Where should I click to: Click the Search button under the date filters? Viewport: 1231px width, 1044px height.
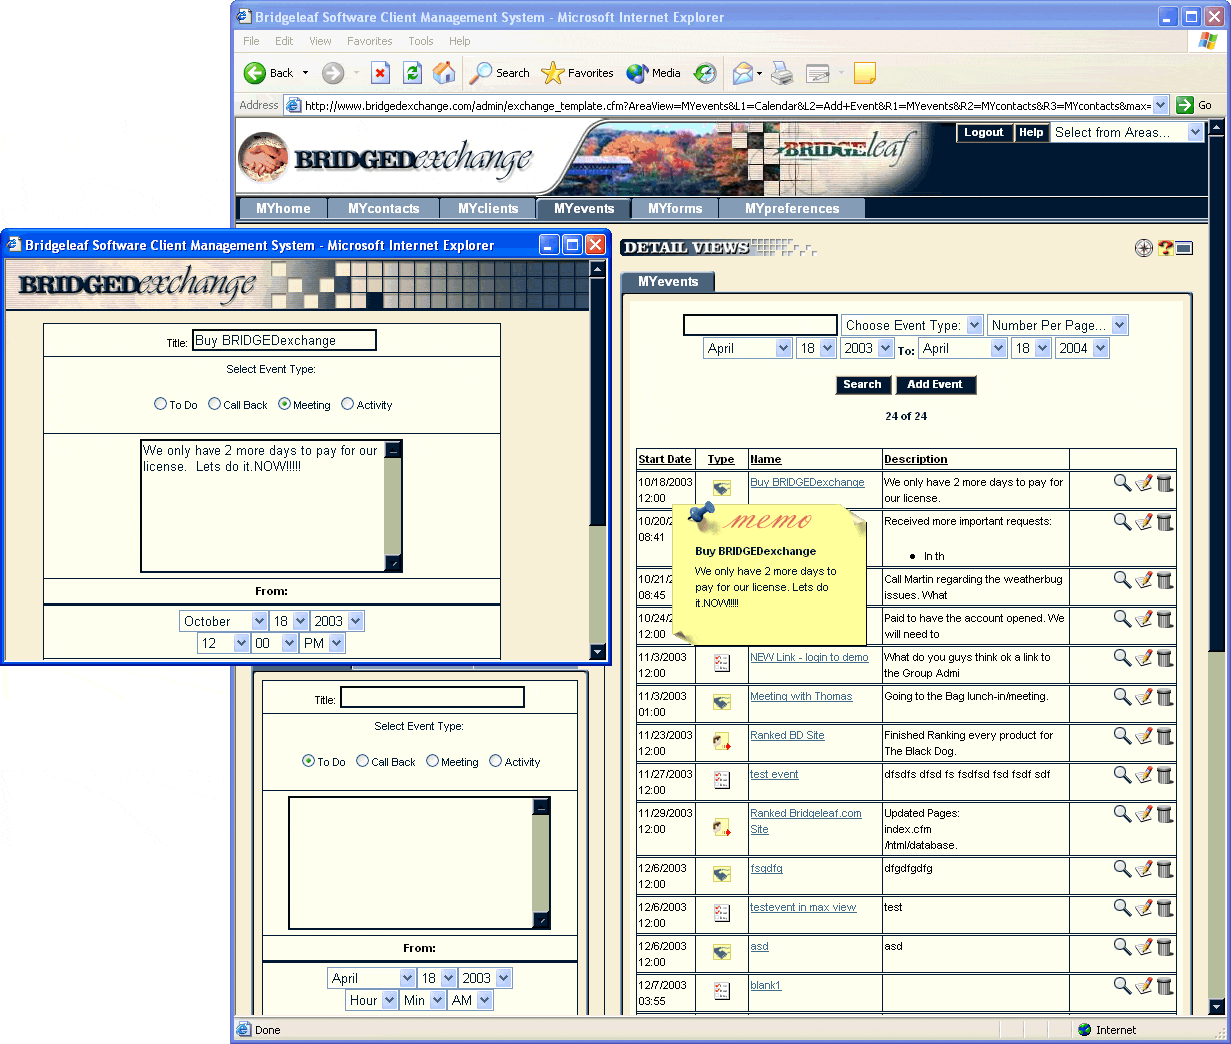pos(862,385)
